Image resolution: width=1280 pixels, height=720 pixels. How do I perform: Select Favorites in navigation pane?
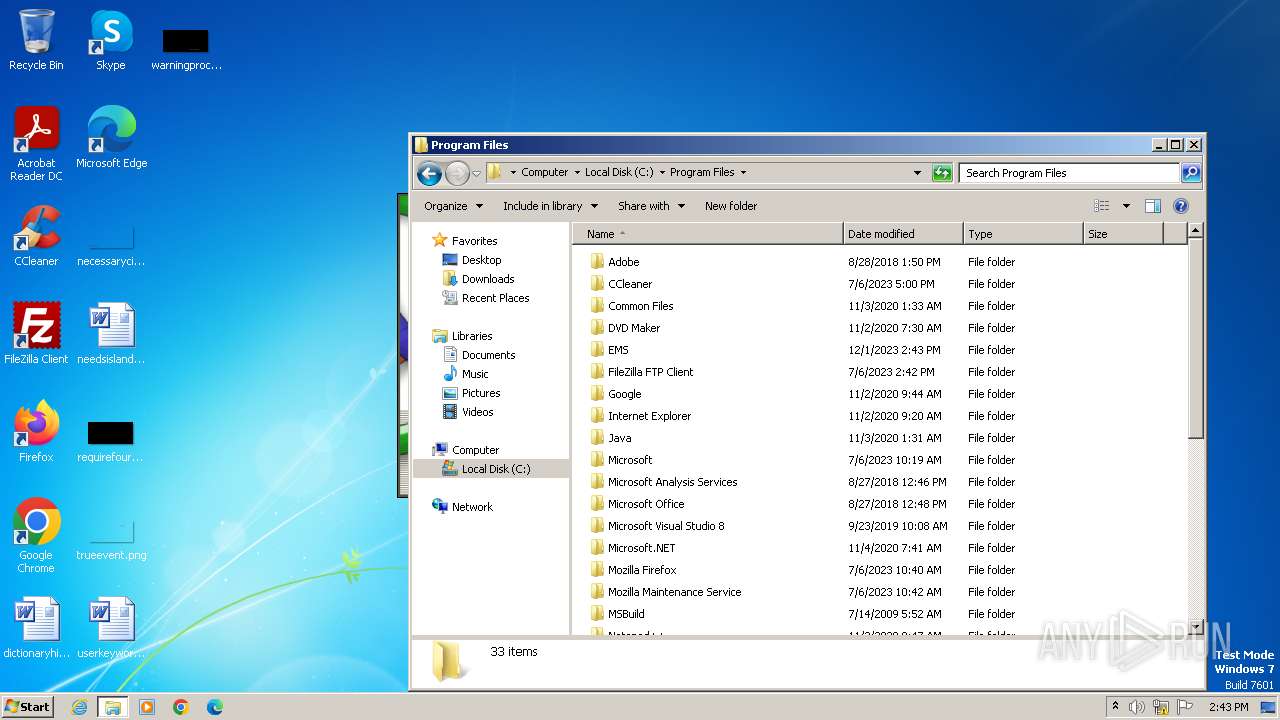[474, 241]
